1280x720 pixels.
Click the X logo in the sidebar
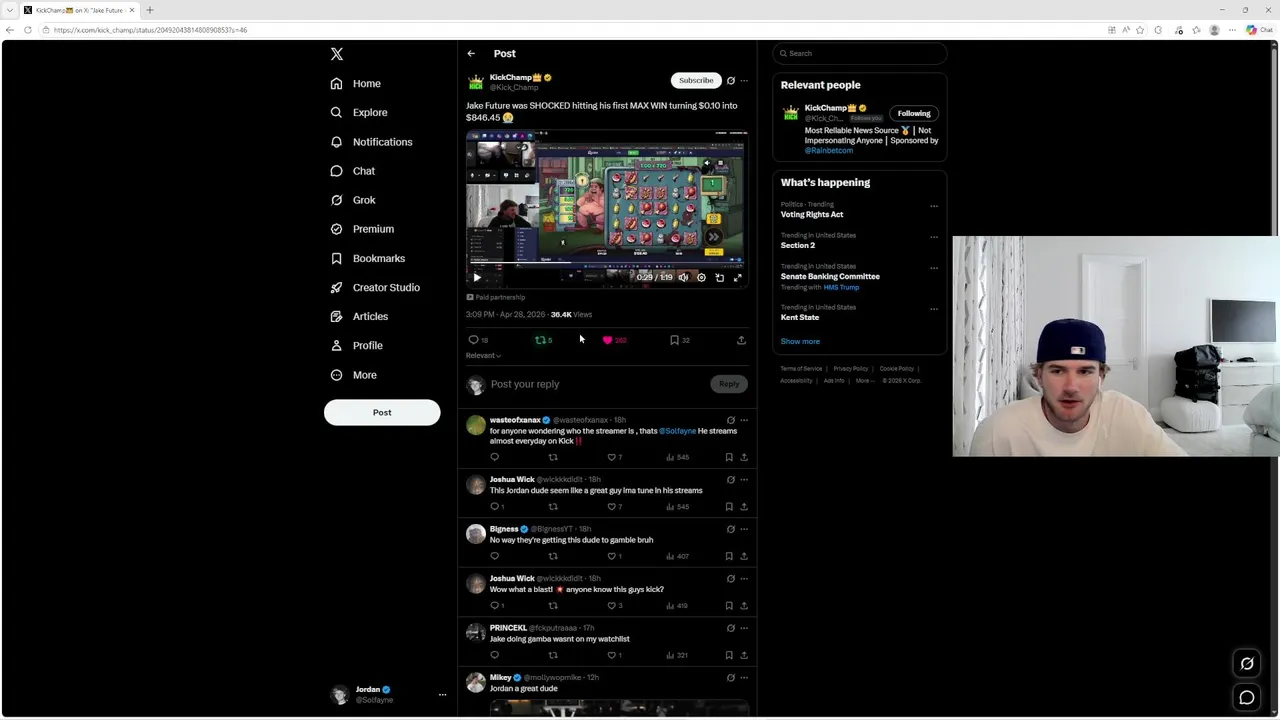337,54
